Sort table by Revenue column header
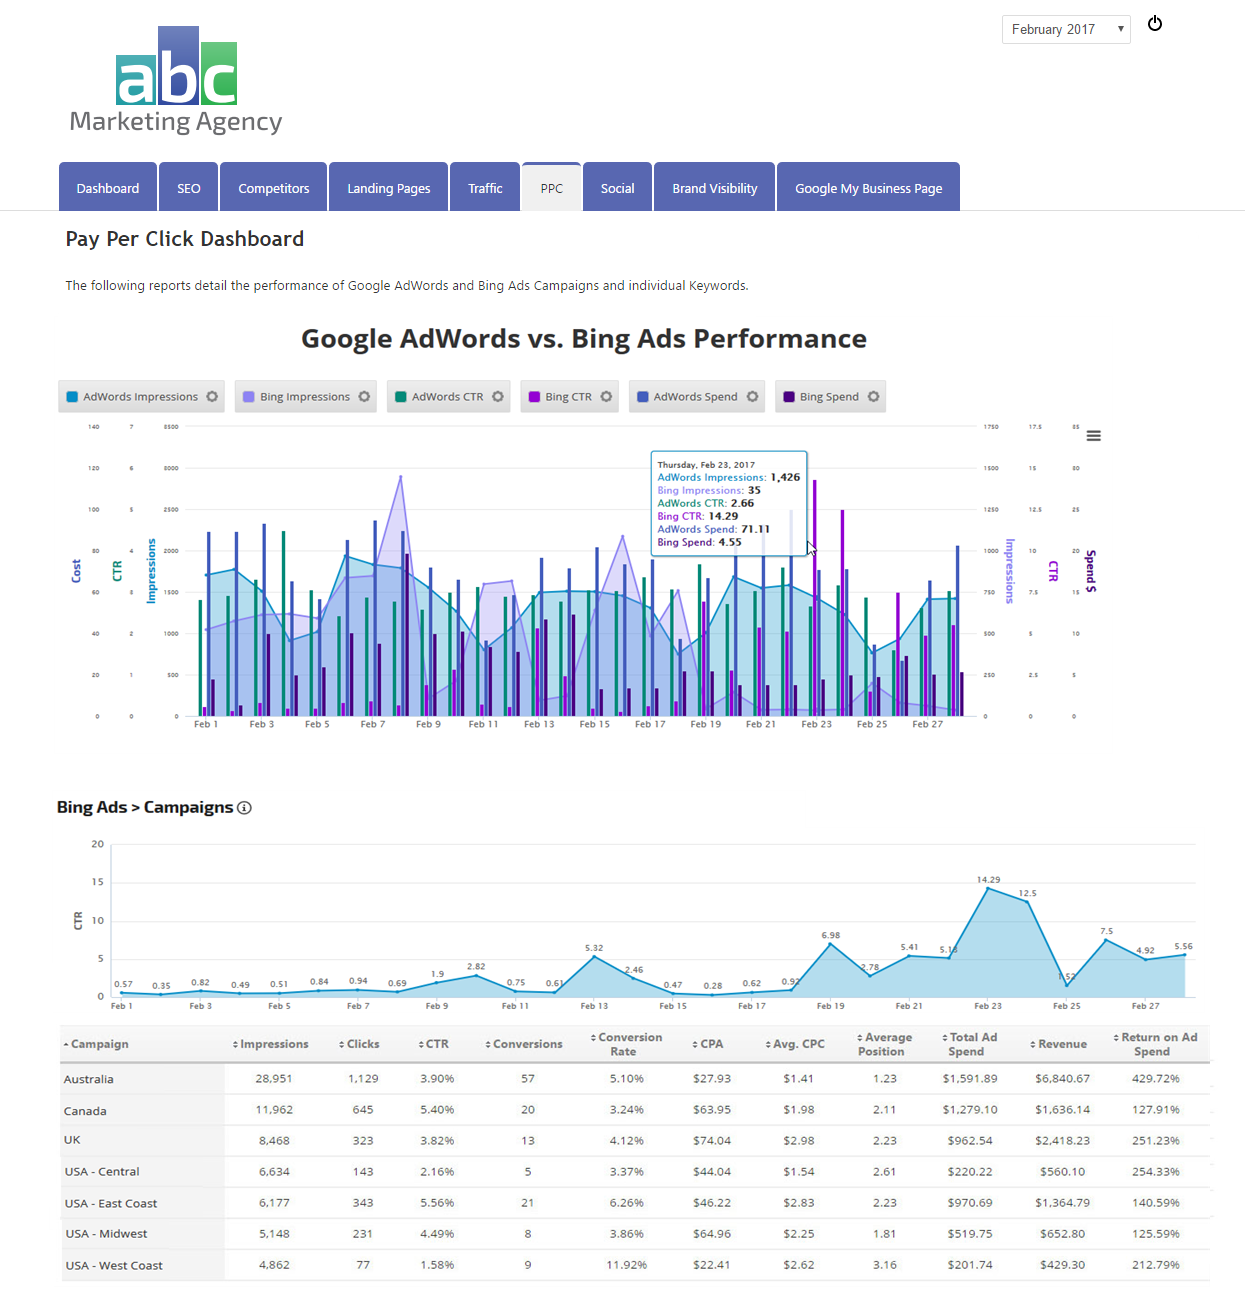 (1061, 1044)
